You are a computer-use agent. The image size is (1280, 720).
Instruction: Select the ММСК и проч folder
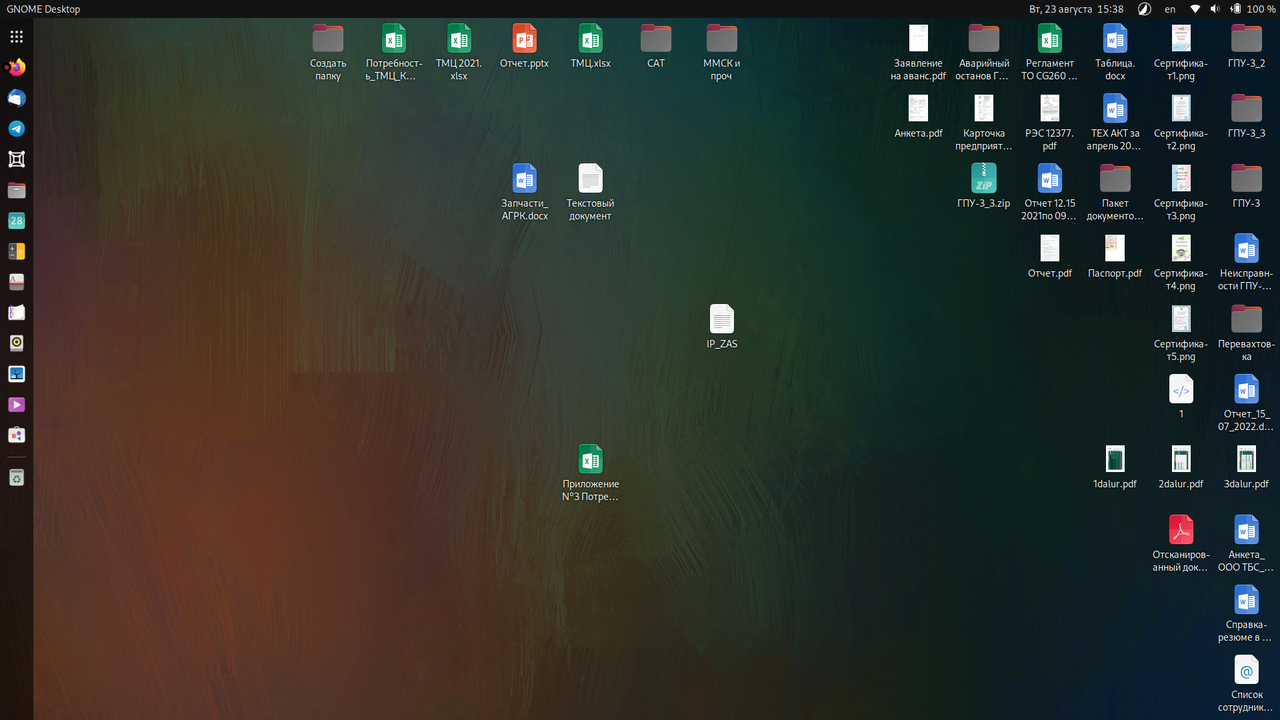pyautogui.click(x=722, y=53)
